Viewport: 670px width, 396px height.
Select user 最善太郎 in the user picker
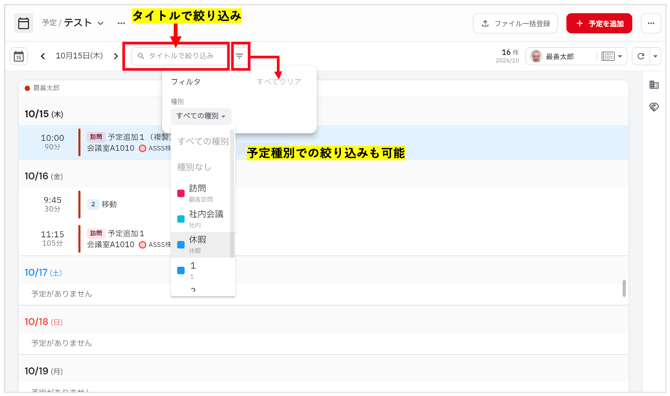point(561,56)
